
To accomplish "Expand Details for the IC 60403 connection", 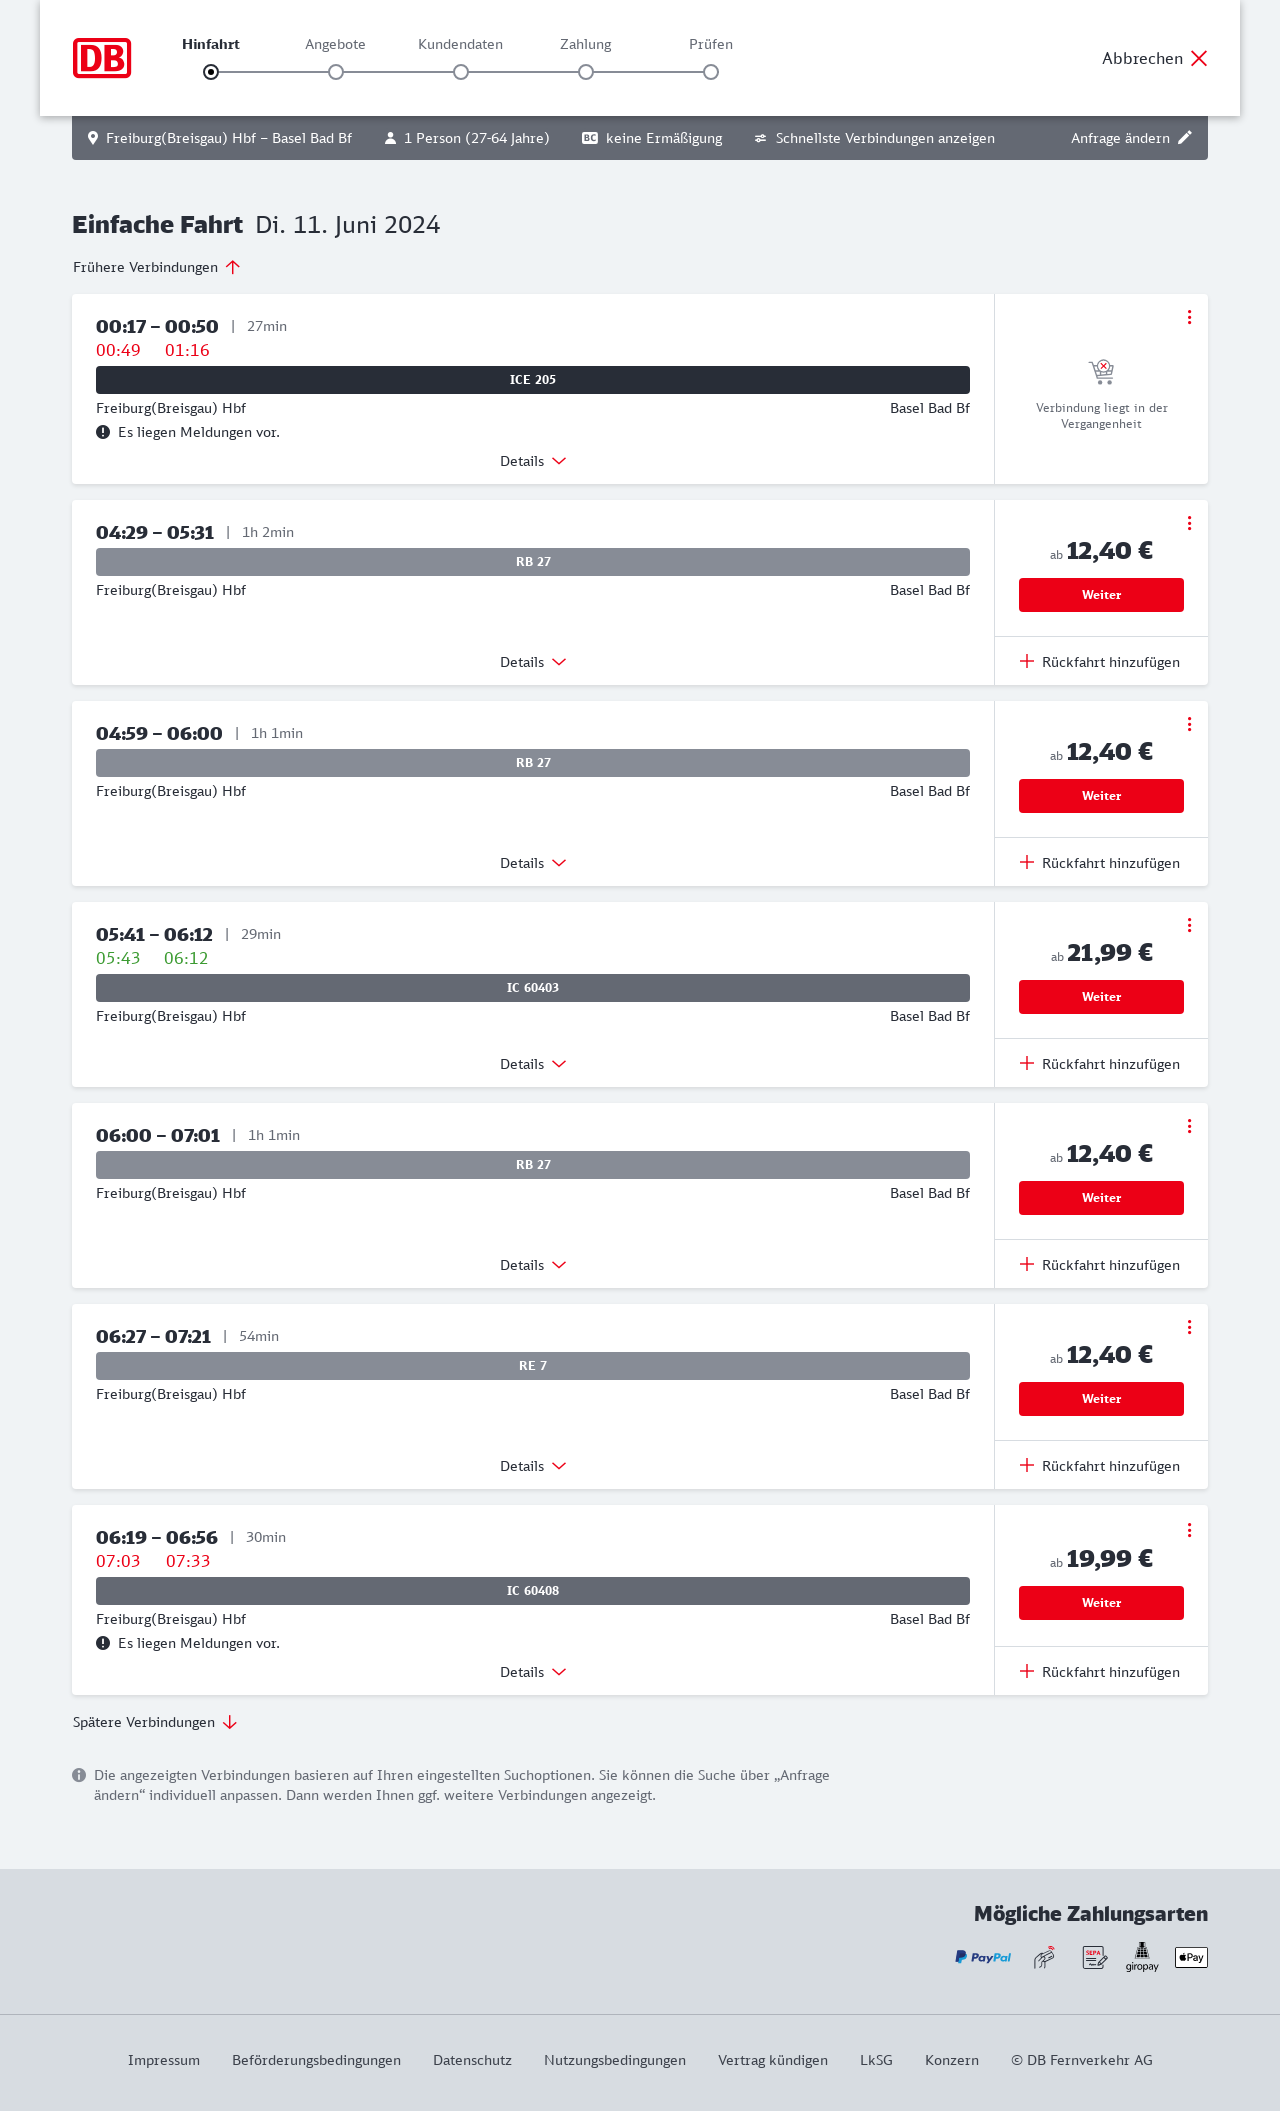I will [x=533, y=1064].
